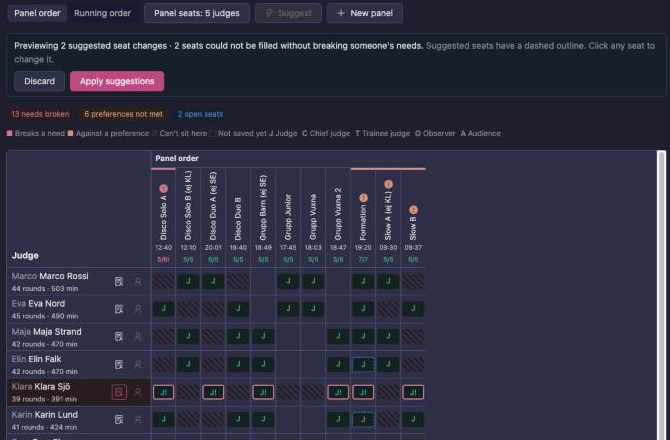Toggle Marco Rossi's seat in Disco Solo B
The image size is (670, 440).
[x=188, y=282]
